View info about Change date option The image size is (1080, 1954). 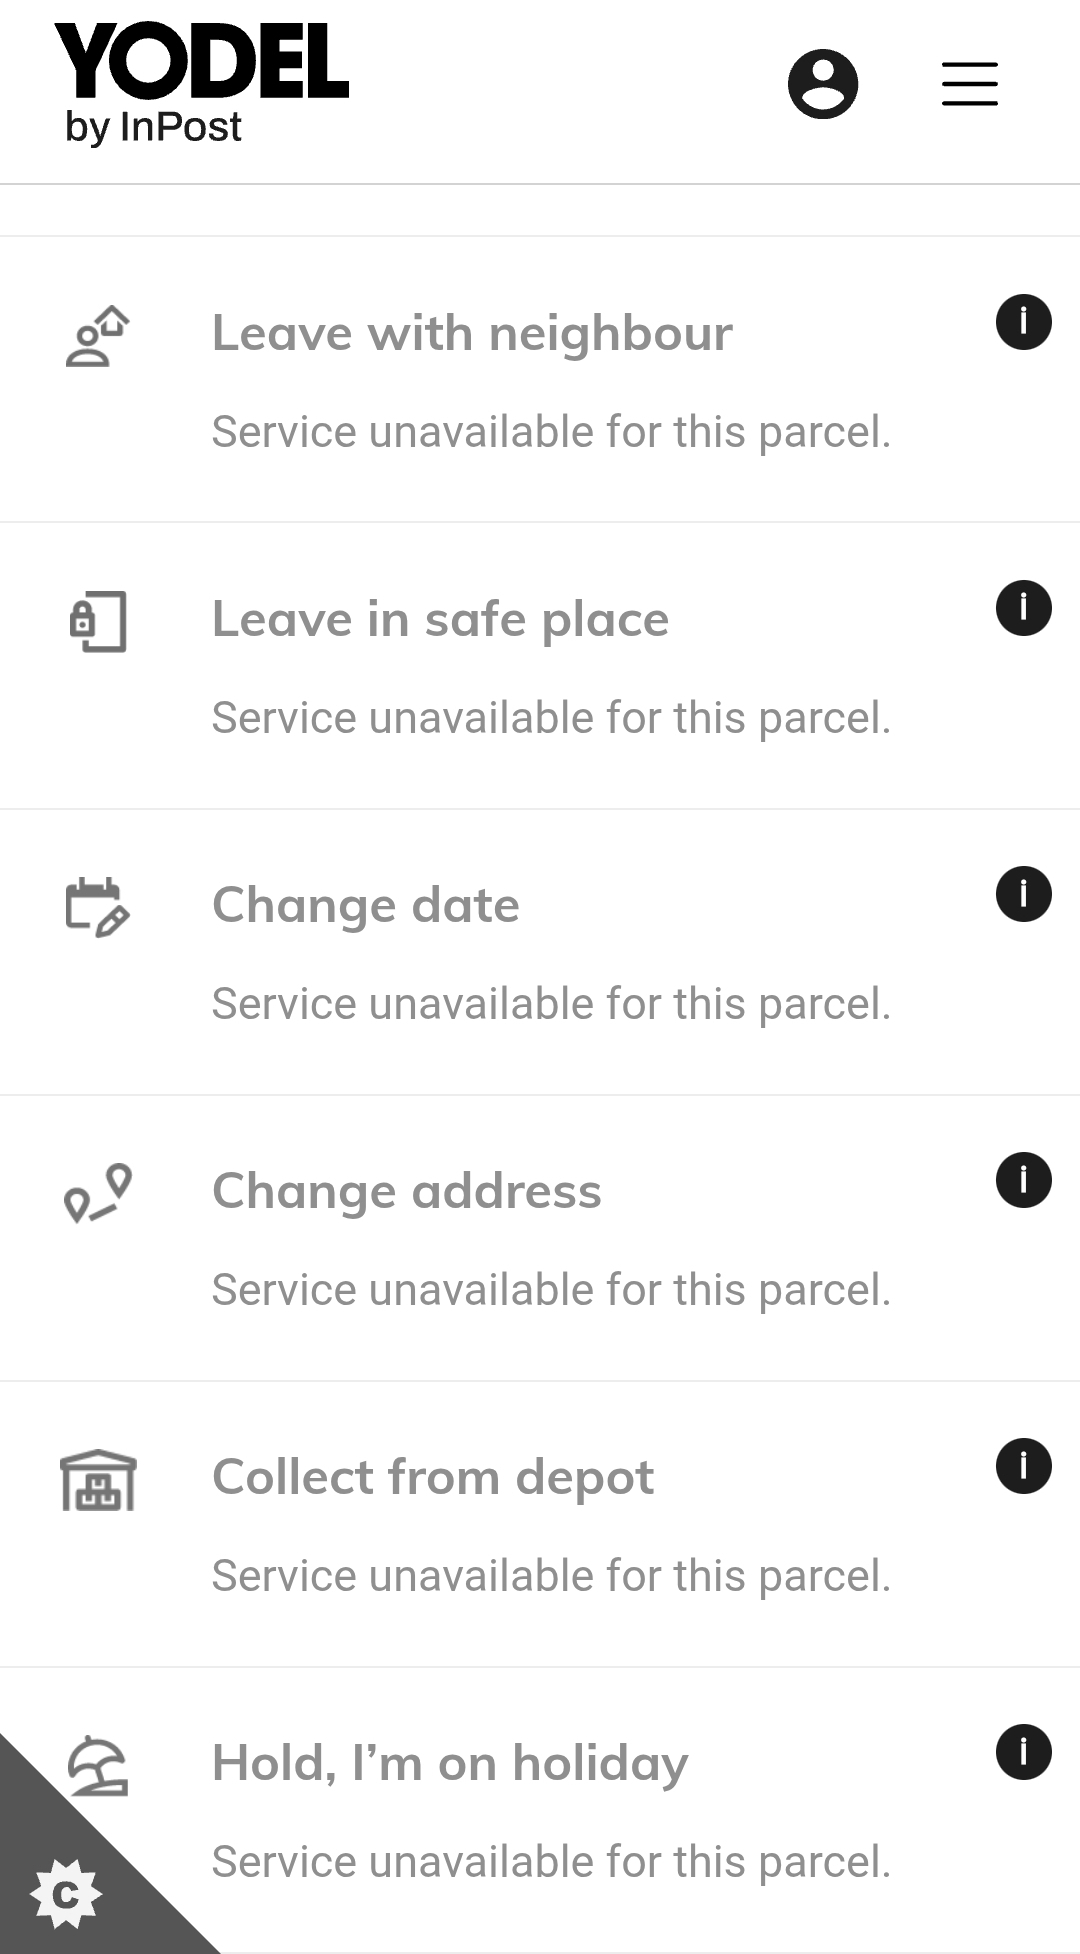pos(1023,894)
